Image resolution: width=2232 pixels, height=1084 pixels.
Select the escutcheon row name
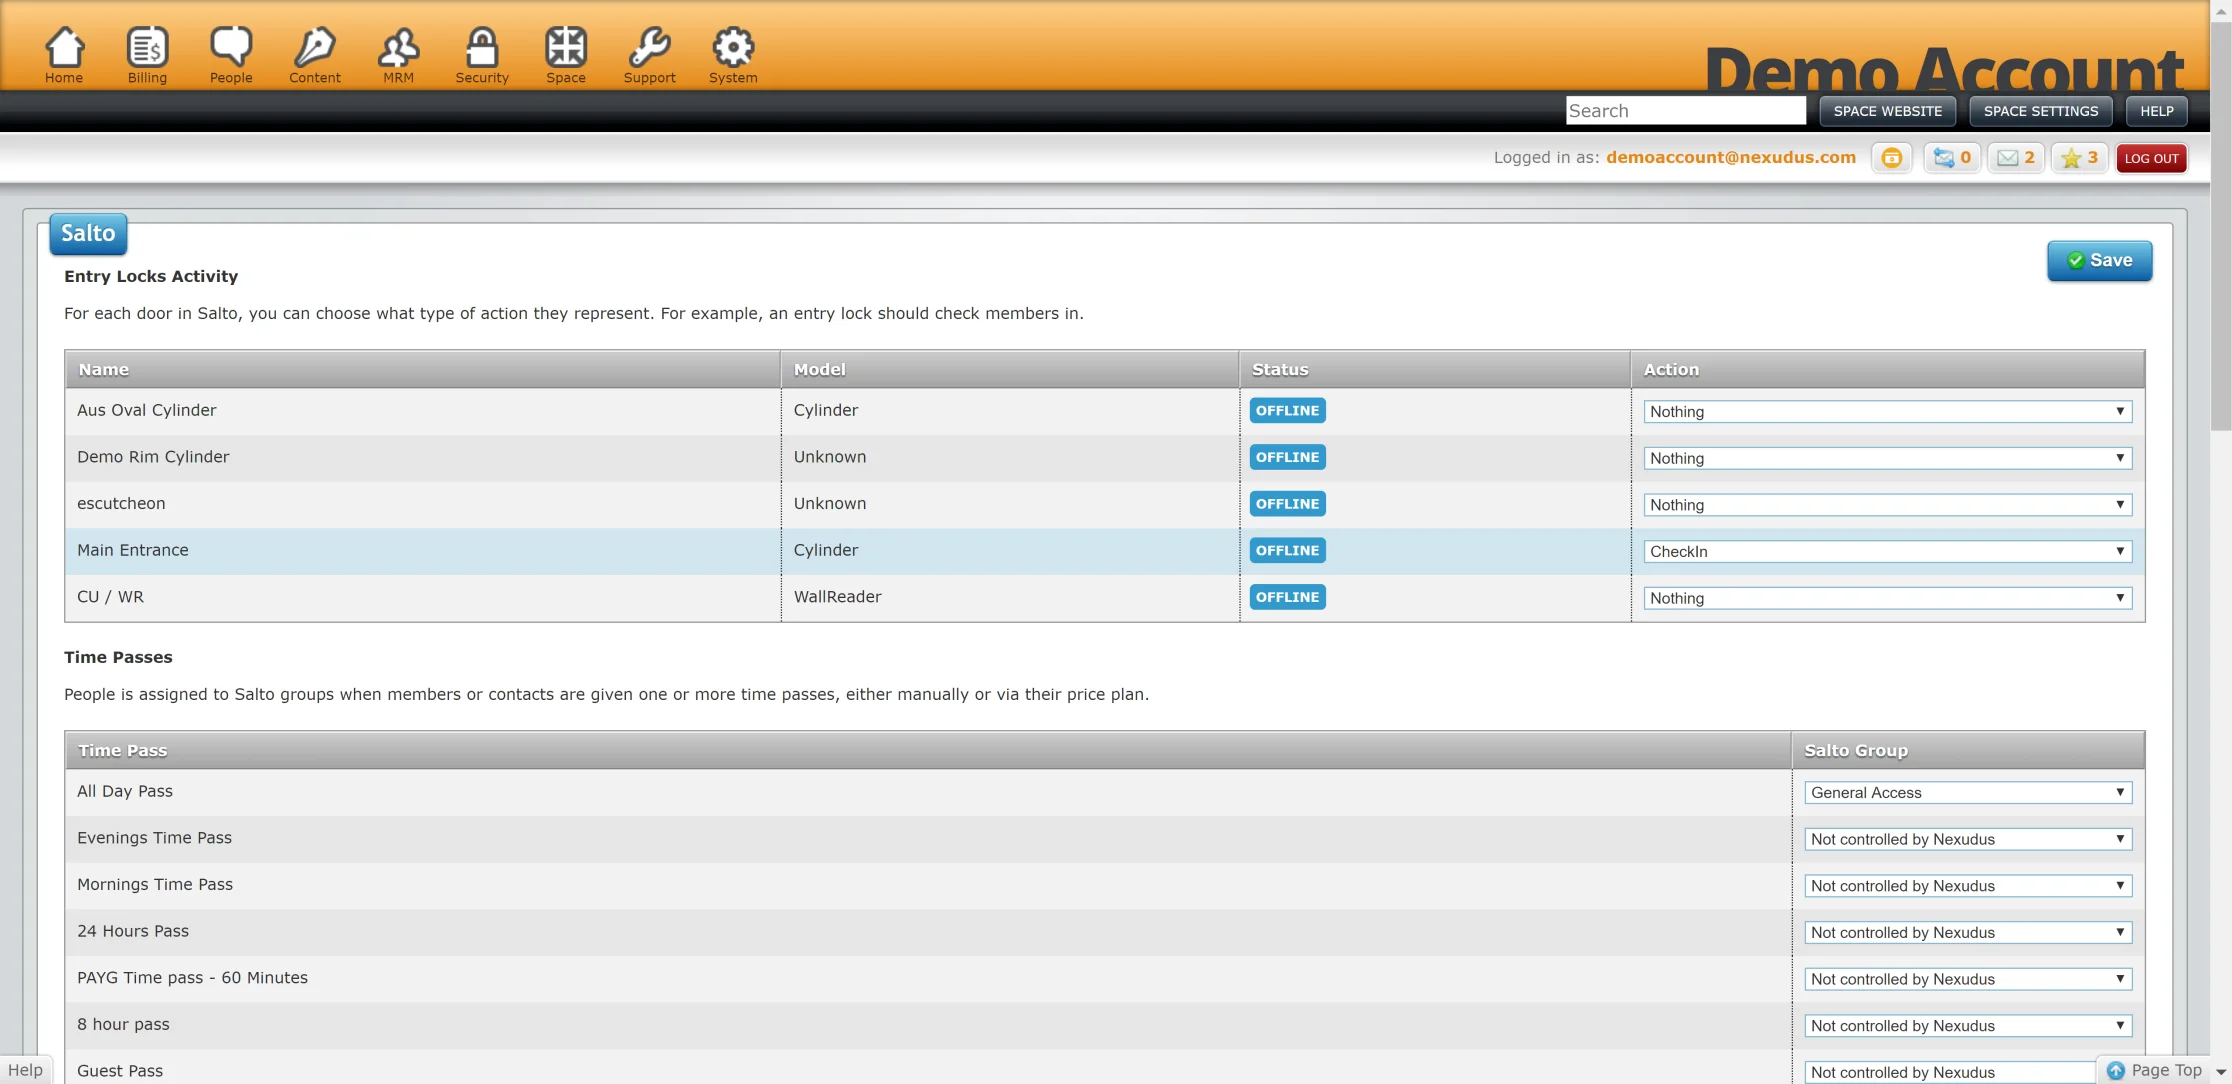[121, 504]
